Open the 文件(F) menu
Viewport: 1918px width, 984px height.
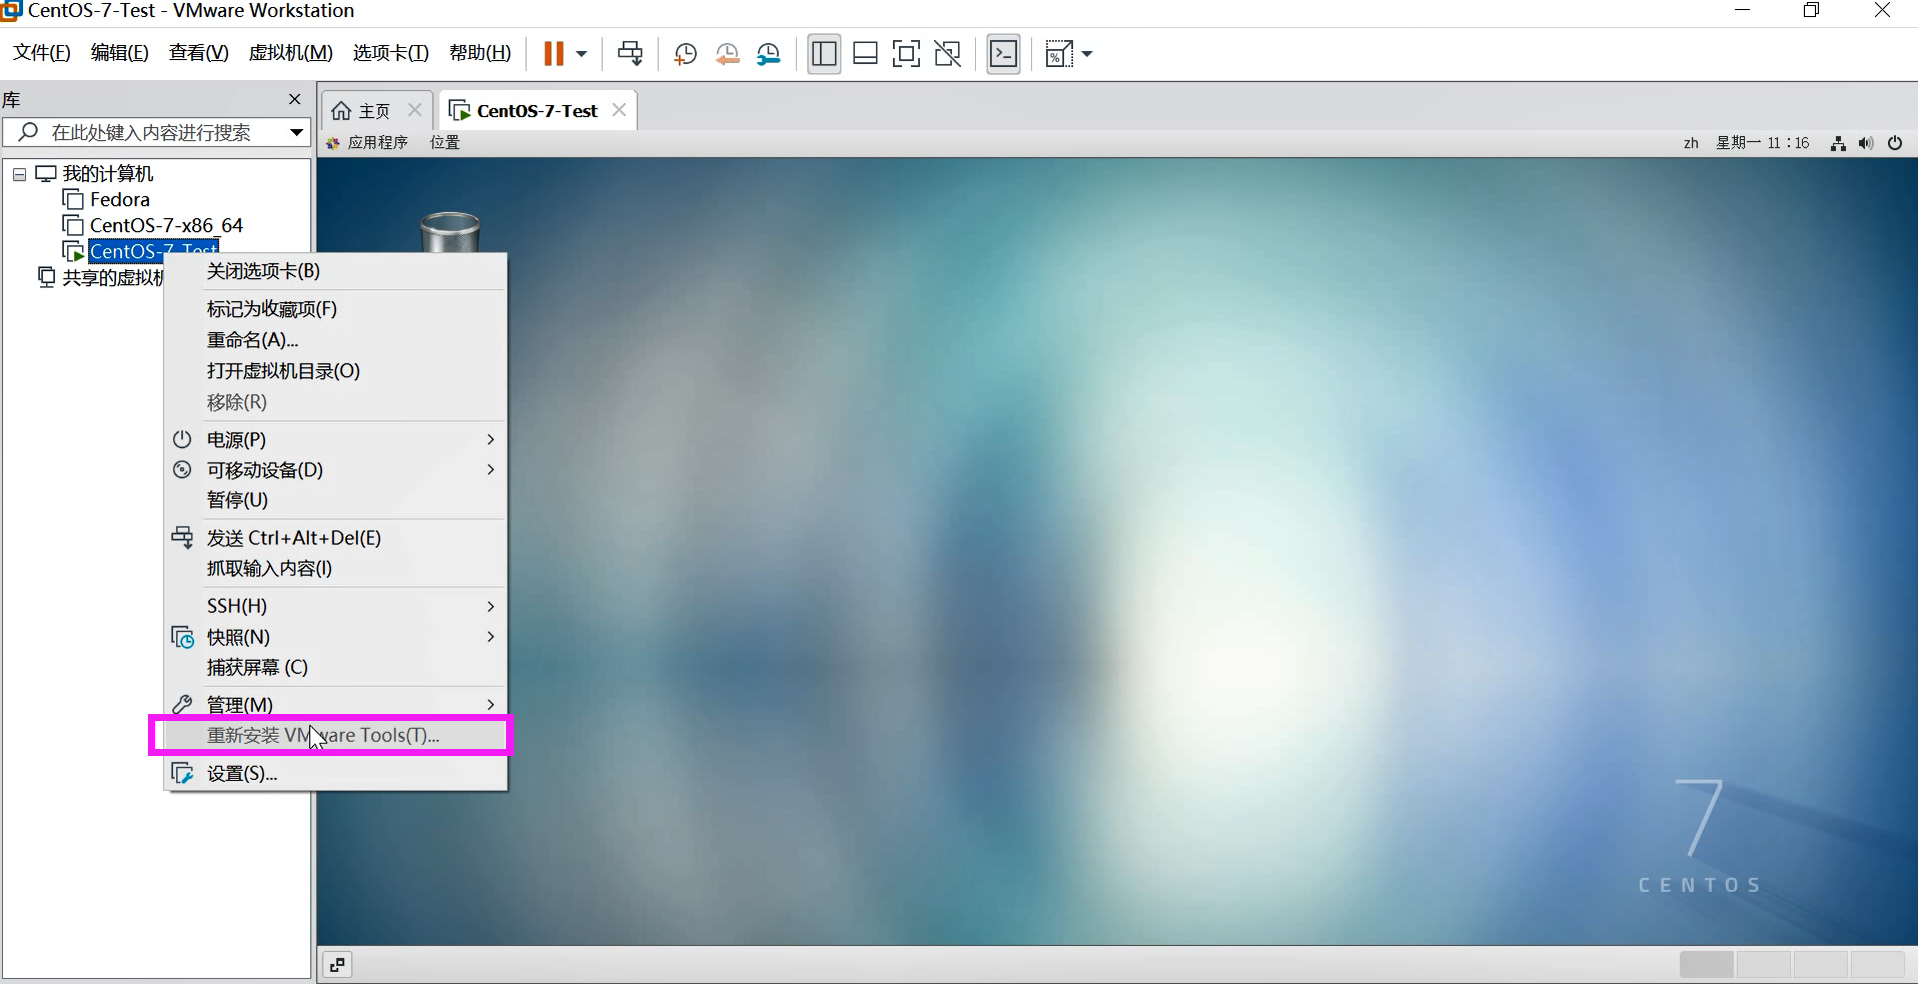click(41, 53)
